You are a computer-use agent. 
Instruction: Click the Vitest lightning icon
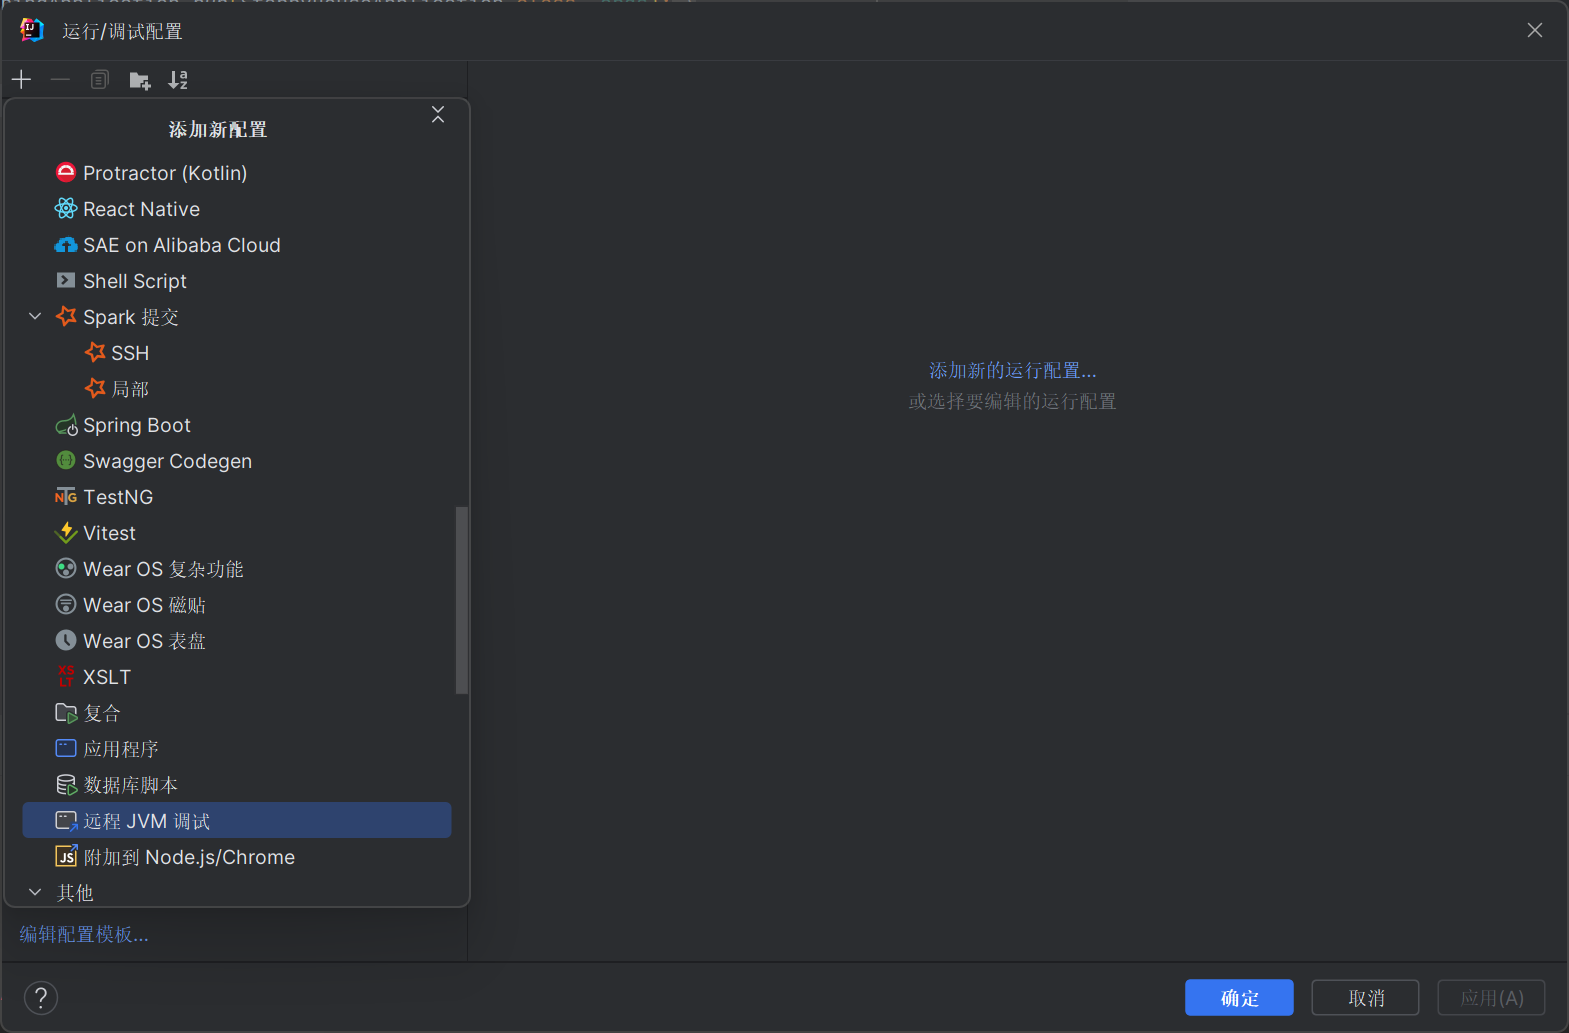point(66,532)
